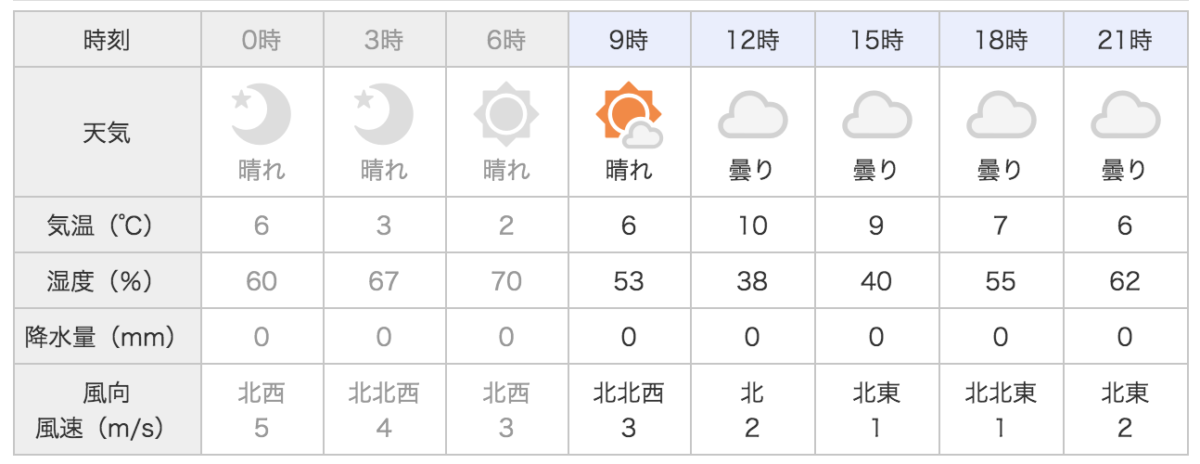
Task: Click the cloud icon under 21時
Action: point(1125,115)
